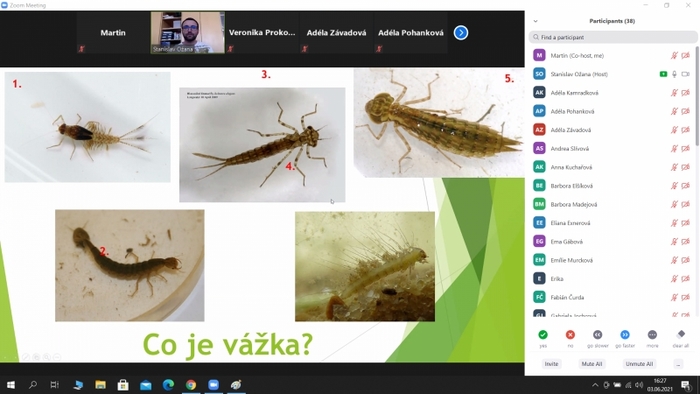Screen dimensions: 700x394
Task: Click the Invite button
Action: [x=551, y=364]
